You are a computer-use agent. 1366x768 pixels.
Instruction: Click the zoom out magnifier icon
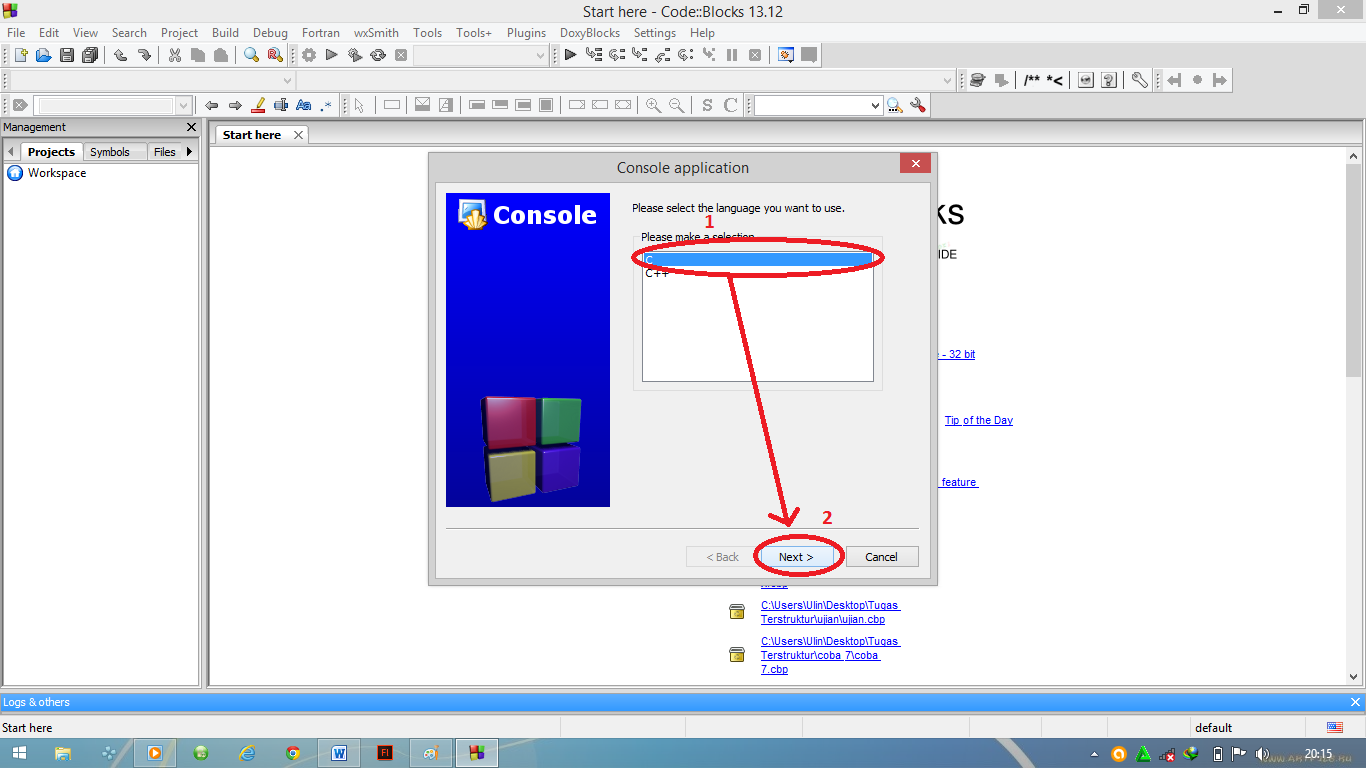(x=677, y=105)
